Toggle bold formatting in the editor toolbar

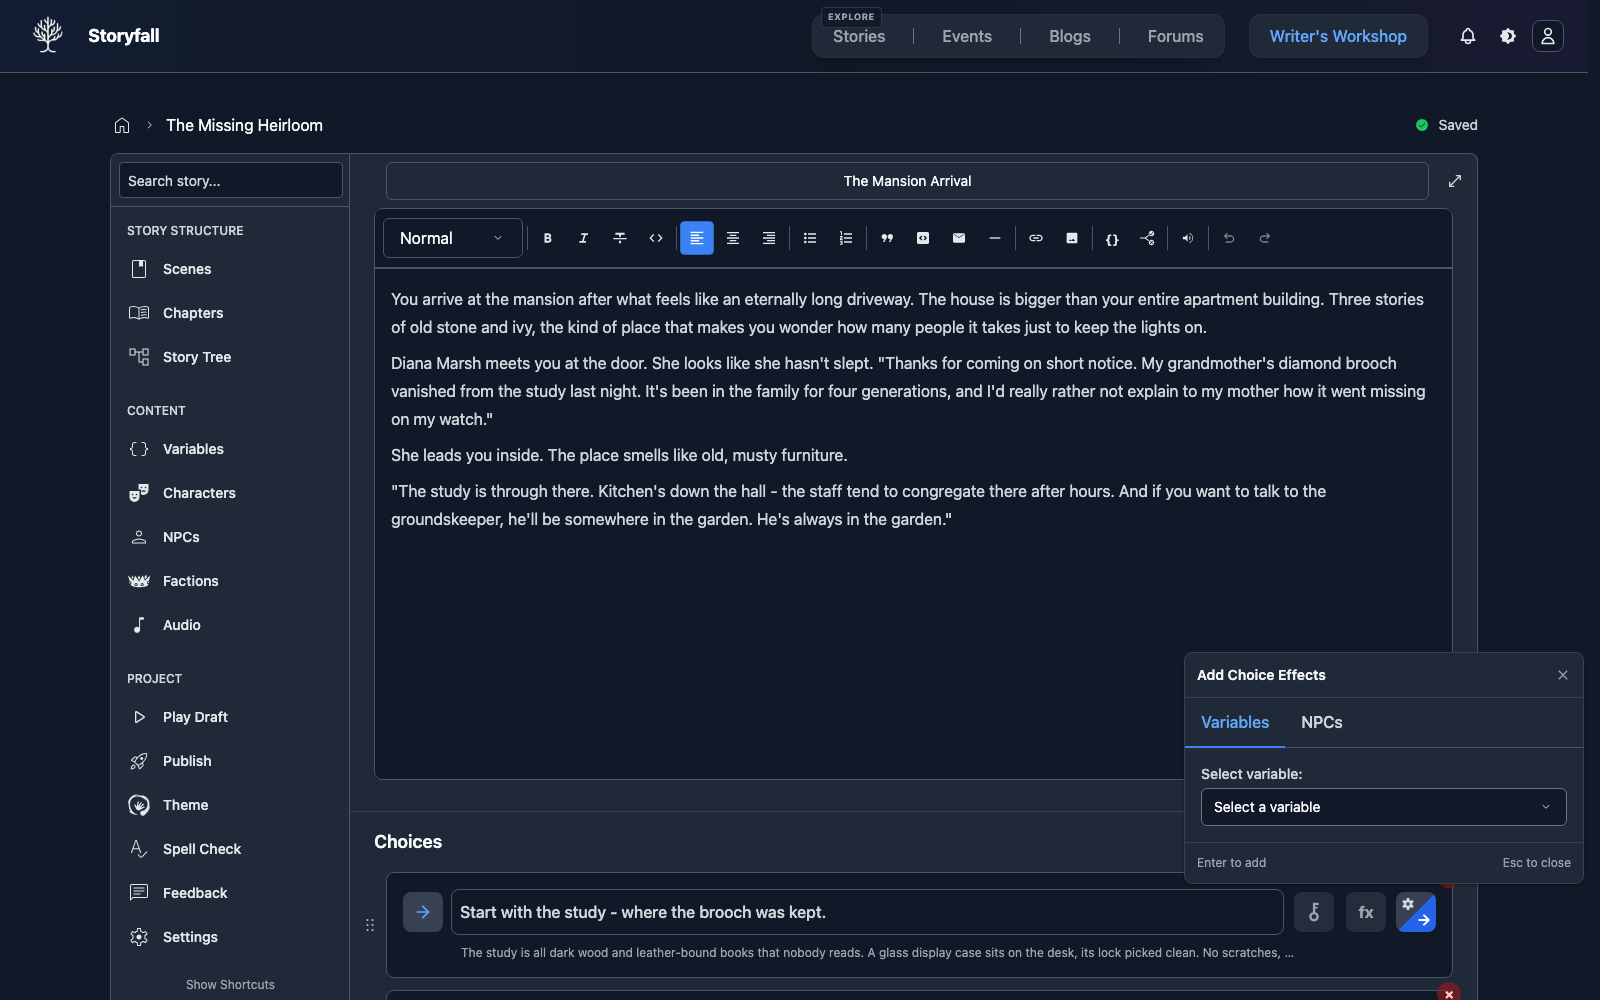pos(547,238)
